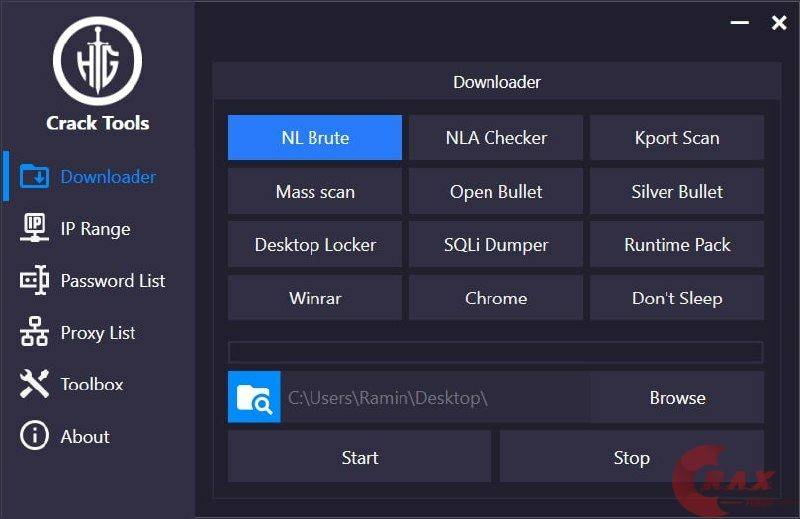Click the download progress bar
This screenshot has height=519, width=800.
tap(496, 352)
